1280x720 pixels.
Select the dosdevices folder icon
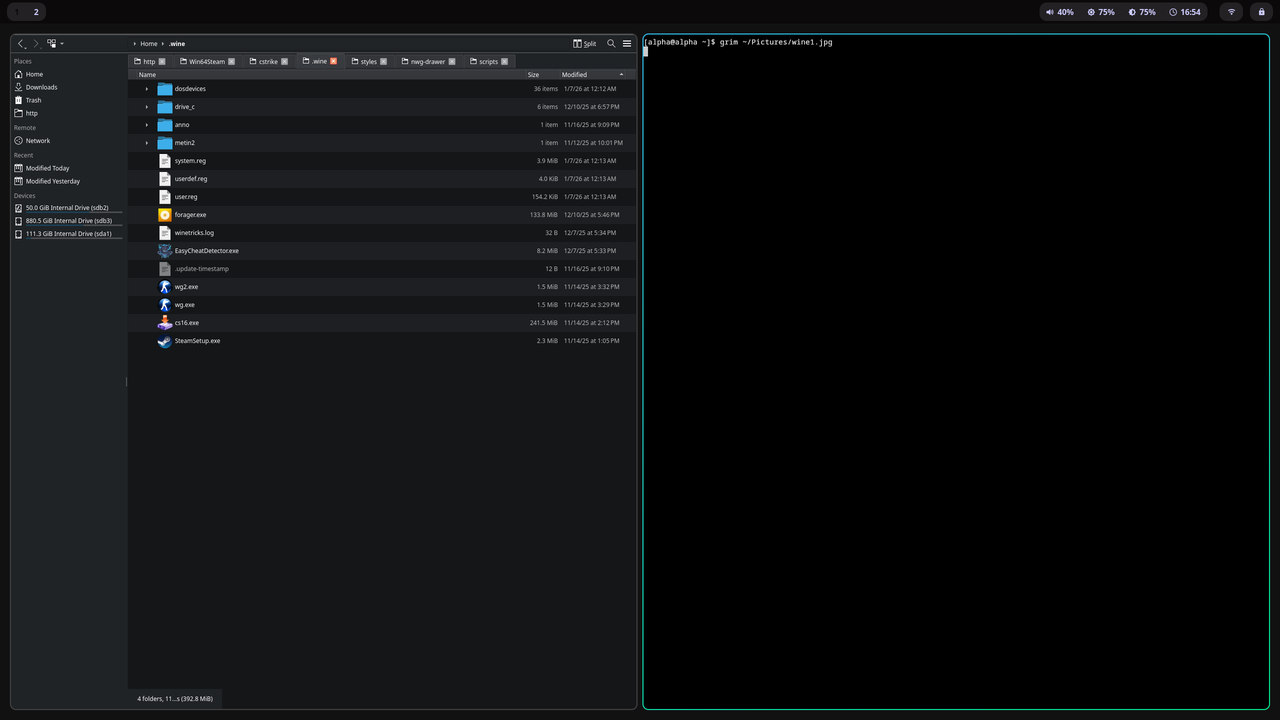(x=165, y=89)
